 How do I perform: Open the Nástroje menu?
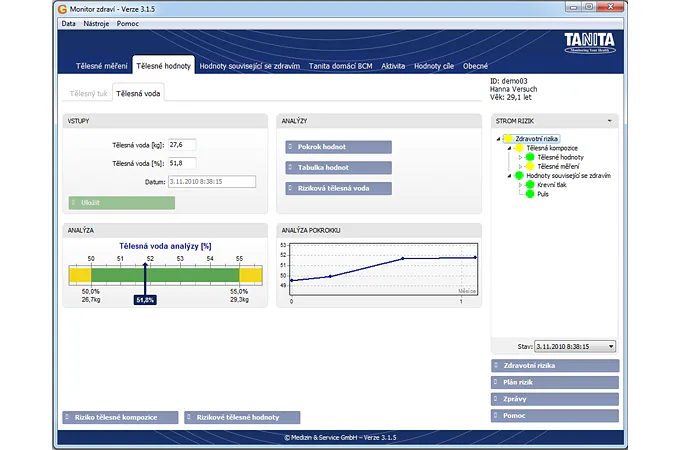96,22
